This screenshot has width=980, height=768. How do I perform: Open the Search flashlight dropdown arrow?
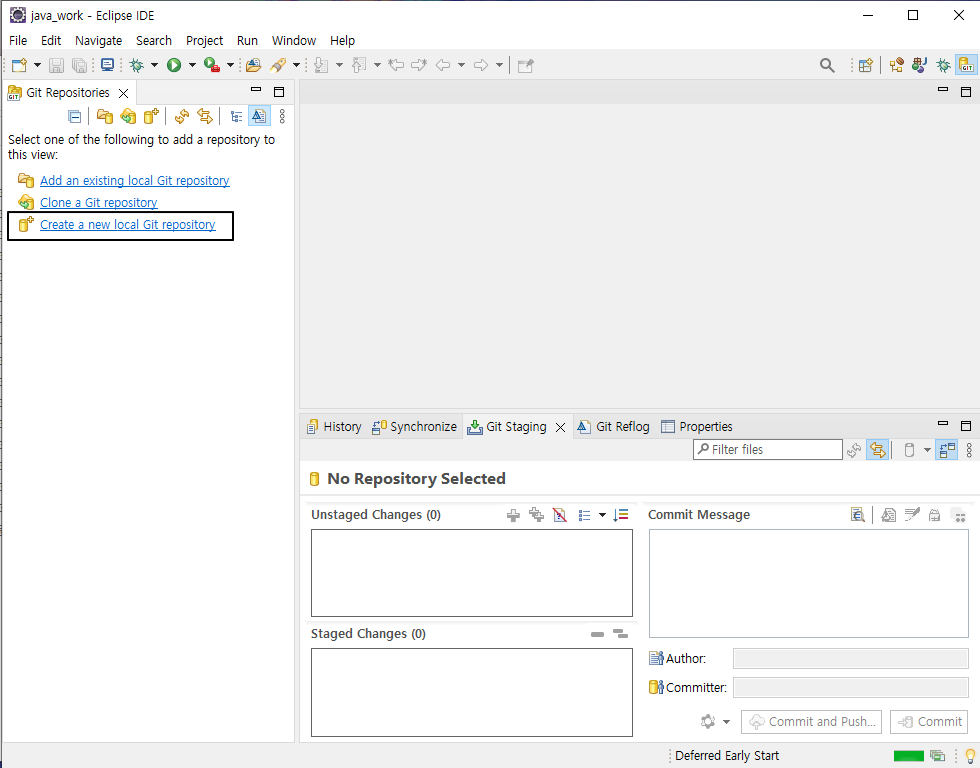pos(296,65)
